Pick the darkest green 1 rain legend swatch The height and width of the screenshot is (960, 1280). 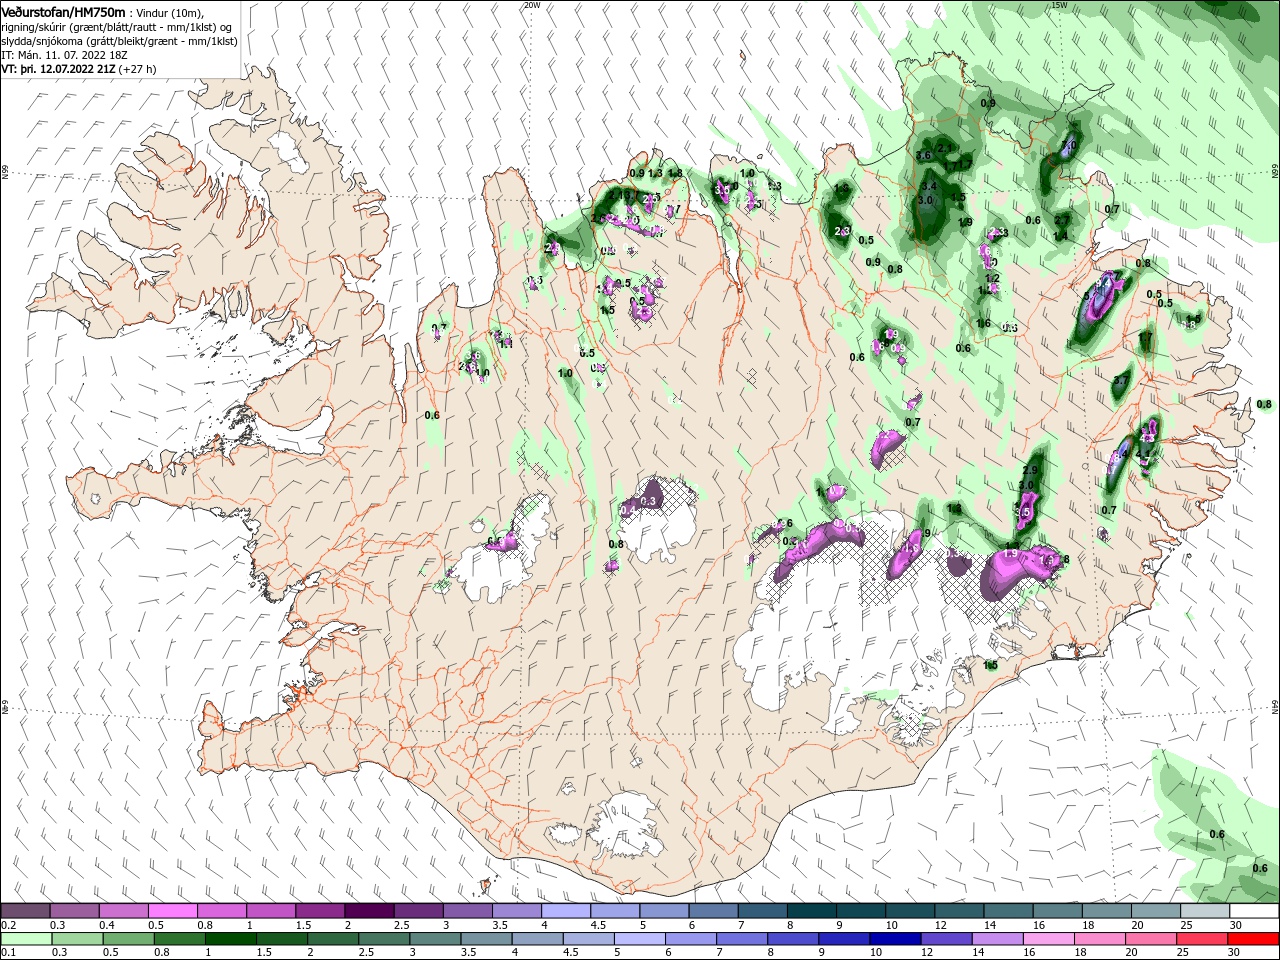pos(230,939)
